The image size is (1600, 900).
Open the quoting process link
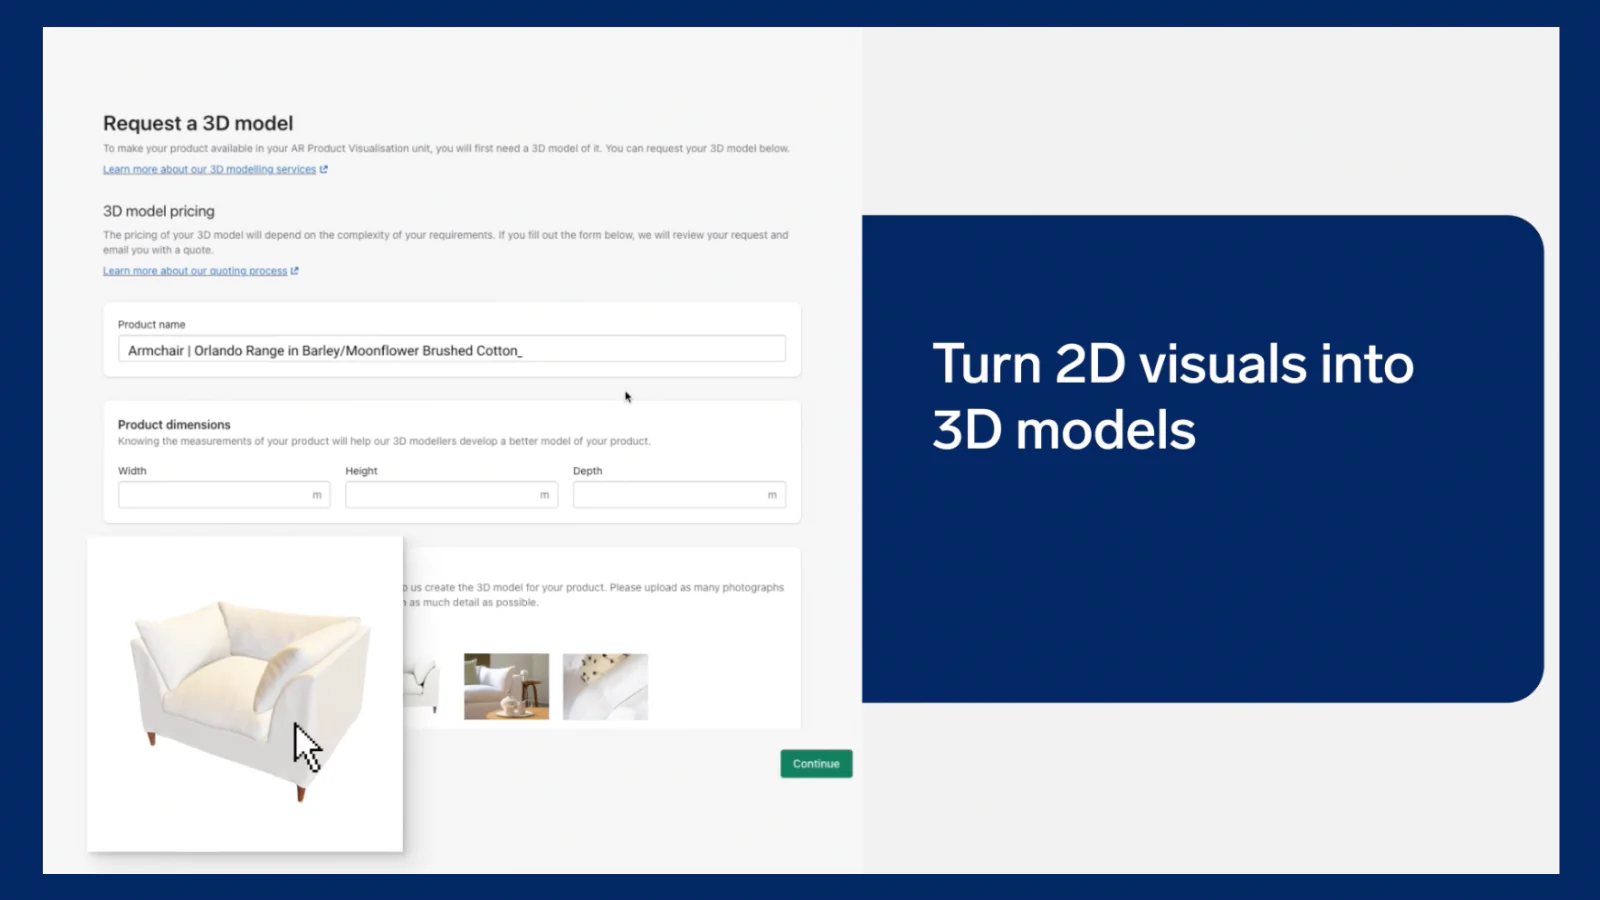click(x=195, y=271)
